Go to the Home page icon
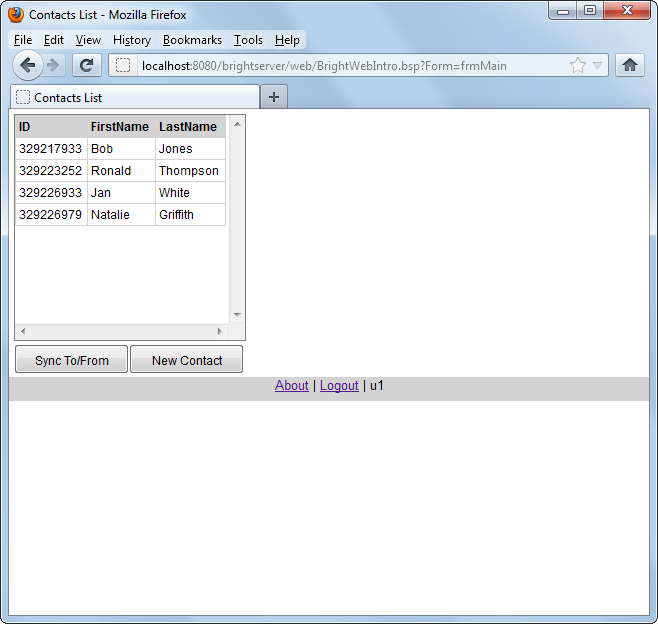Screen dimensions: 658x624 point(630,66)
